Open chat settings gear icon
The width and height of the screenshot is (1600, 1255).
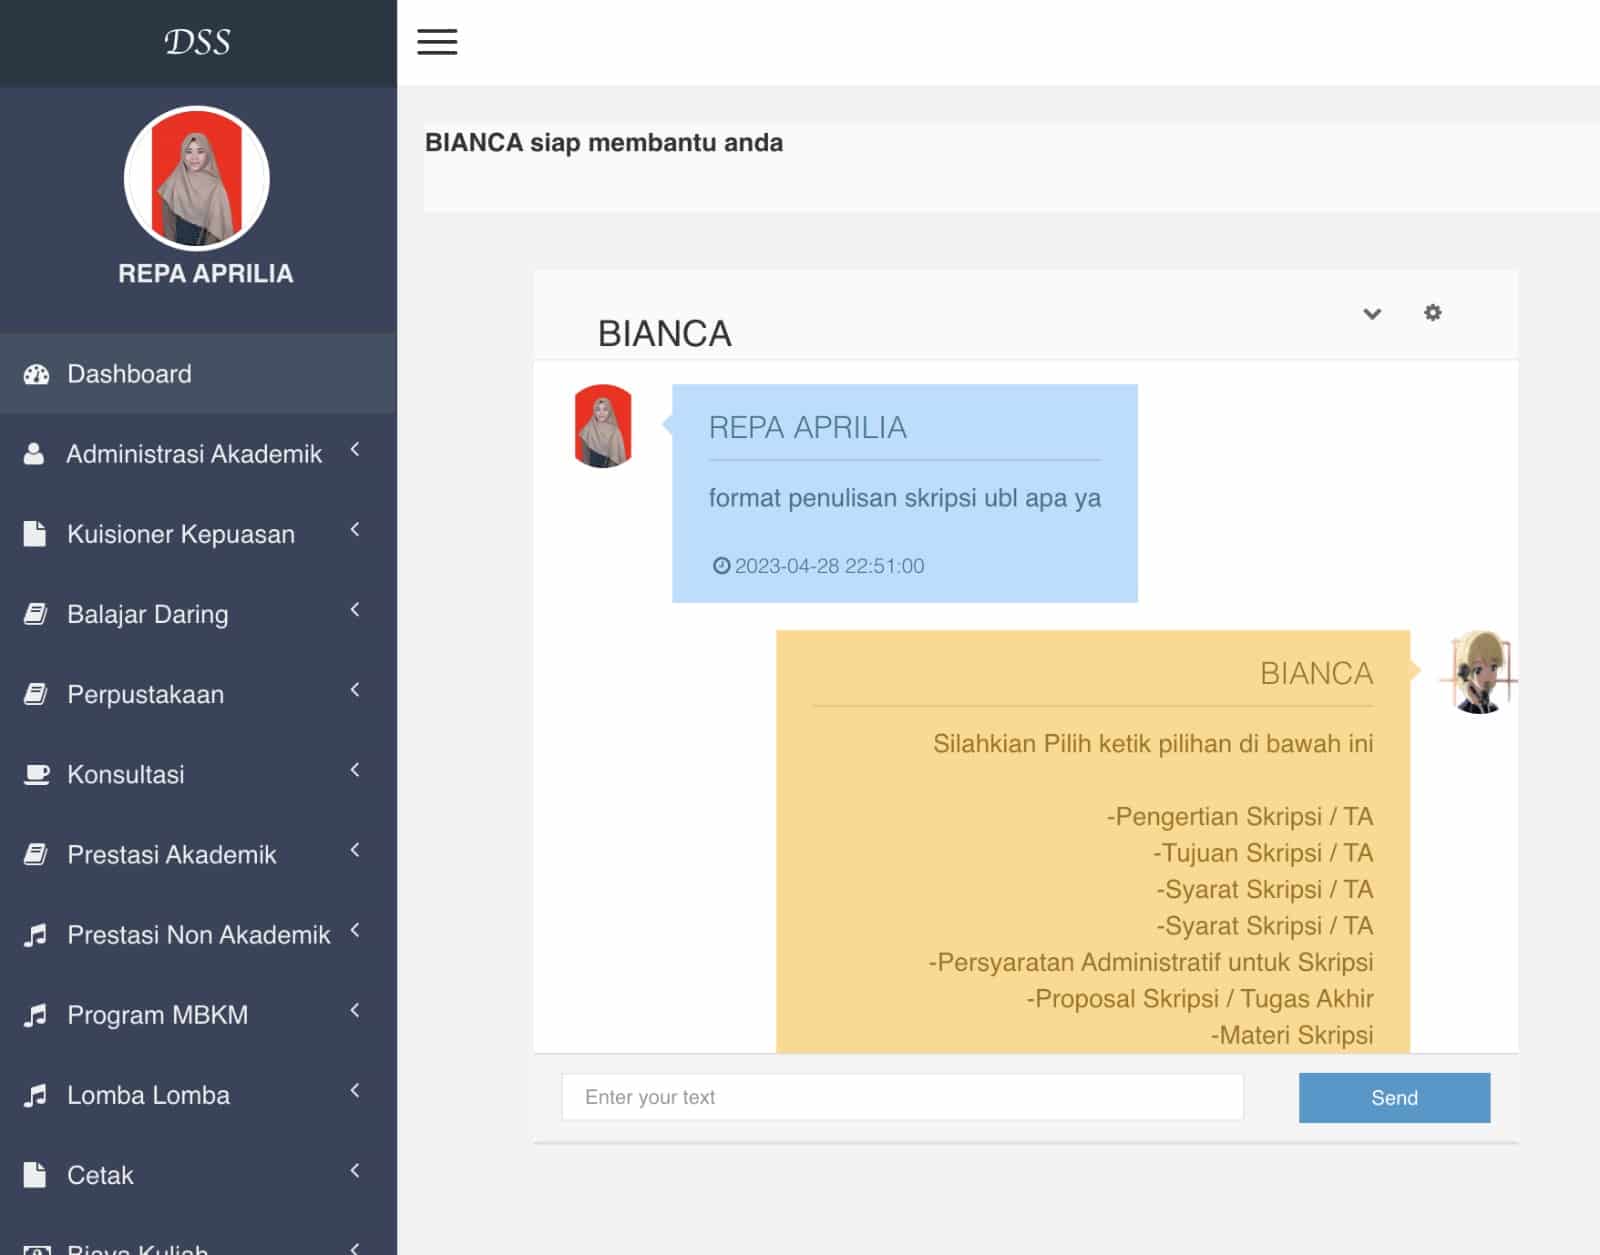click(x=1432, y=313)
